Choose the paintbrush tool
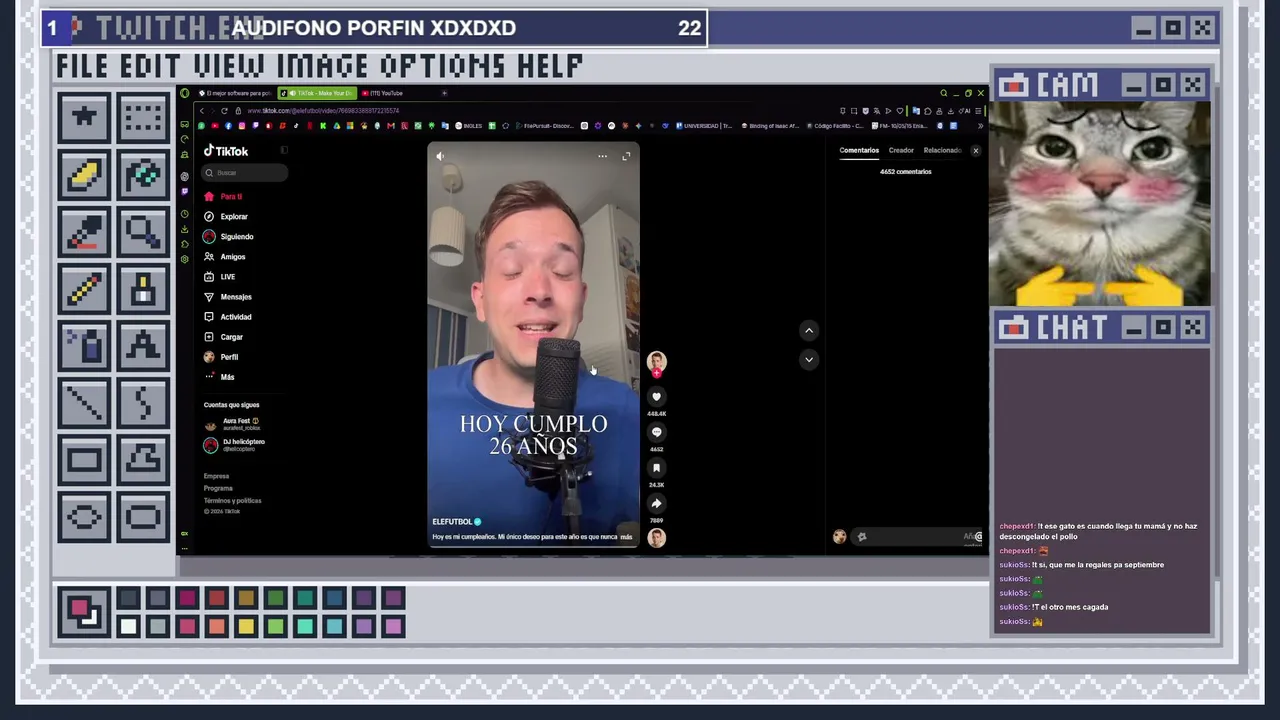 point(144,290)
